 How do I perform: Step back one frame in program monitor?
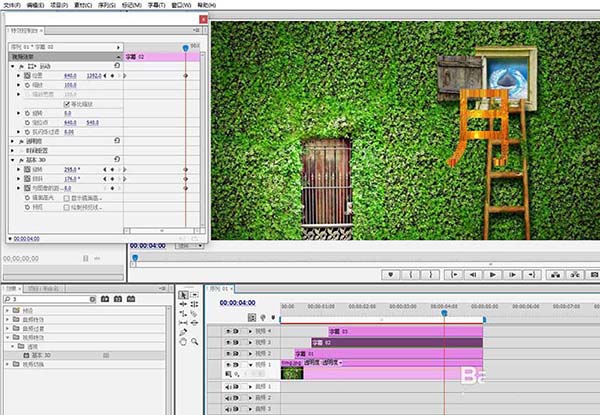473,275
